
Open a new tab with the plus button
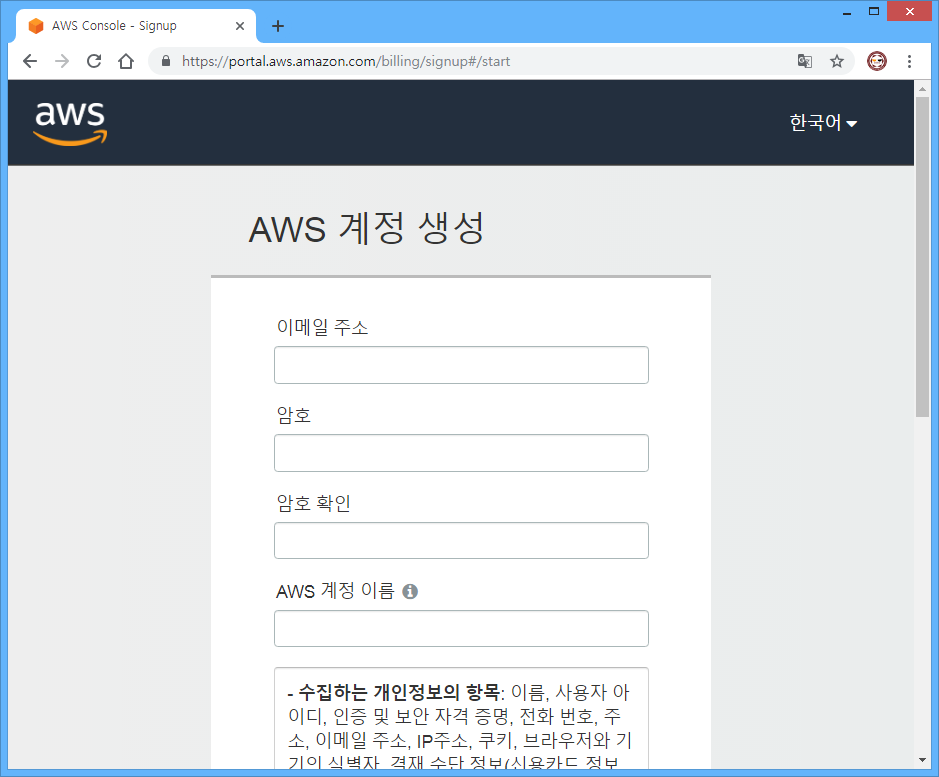point(278,26)
